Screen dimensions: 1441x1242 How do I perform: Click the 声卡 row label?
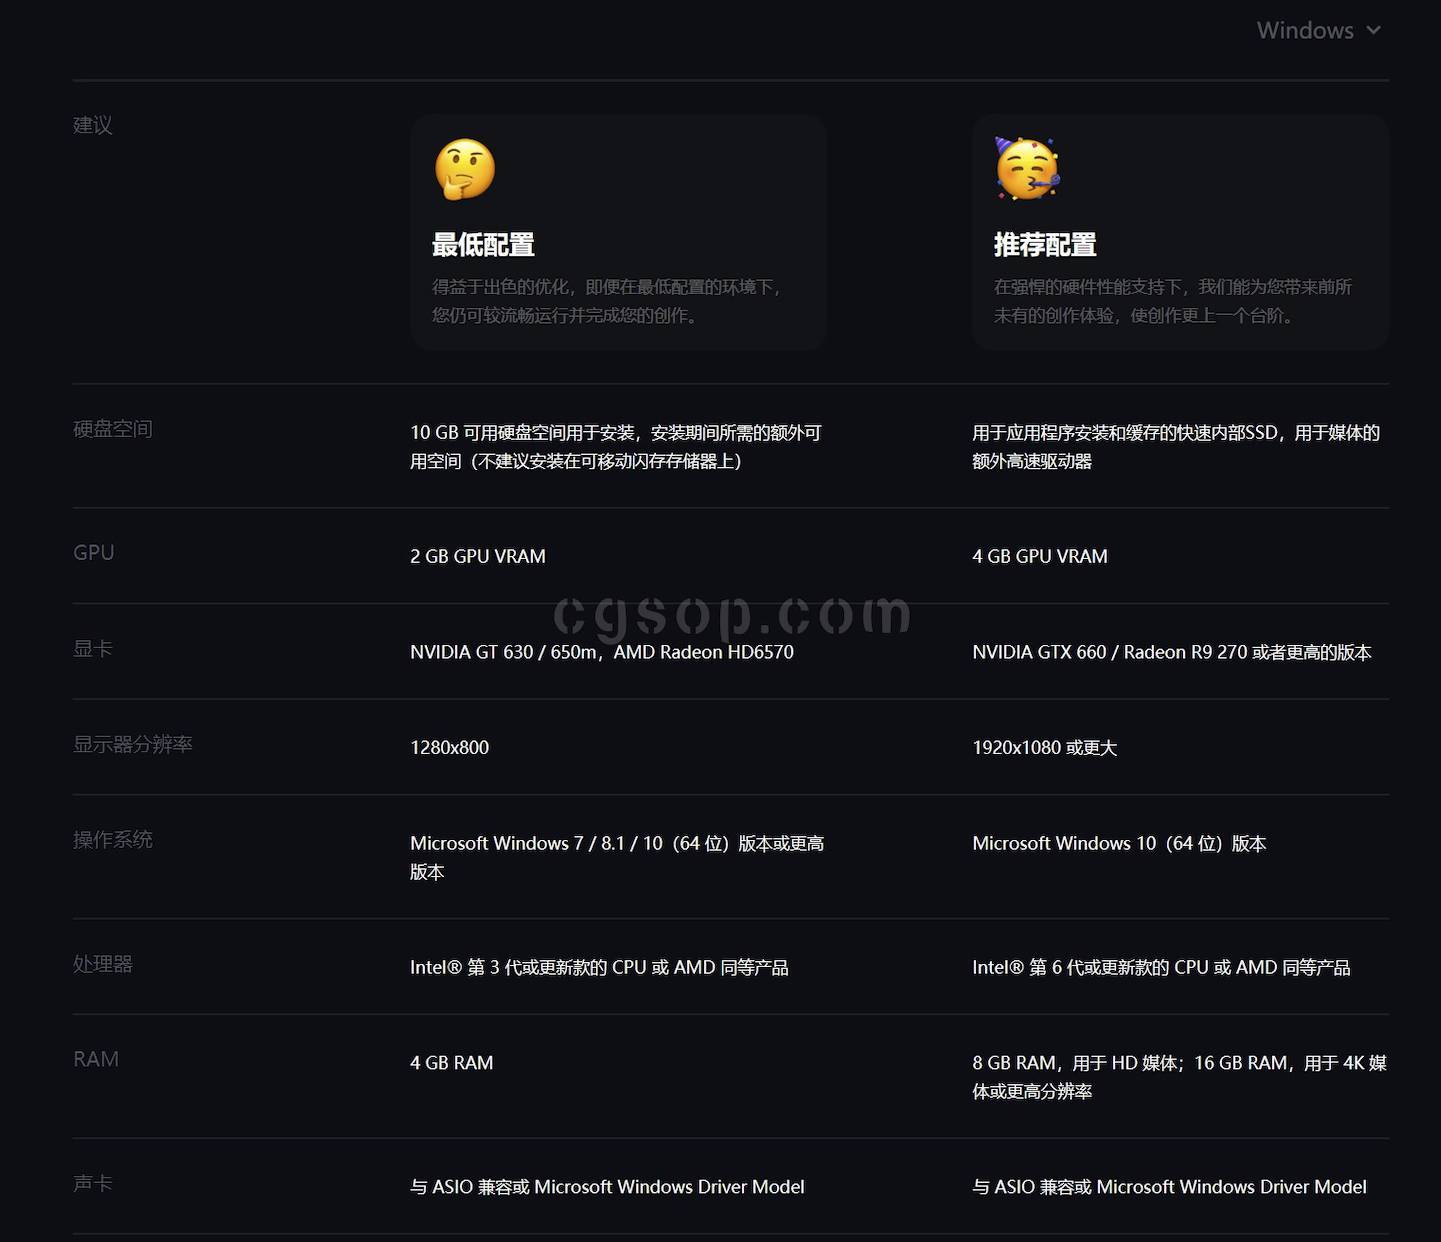point(93,1184)
